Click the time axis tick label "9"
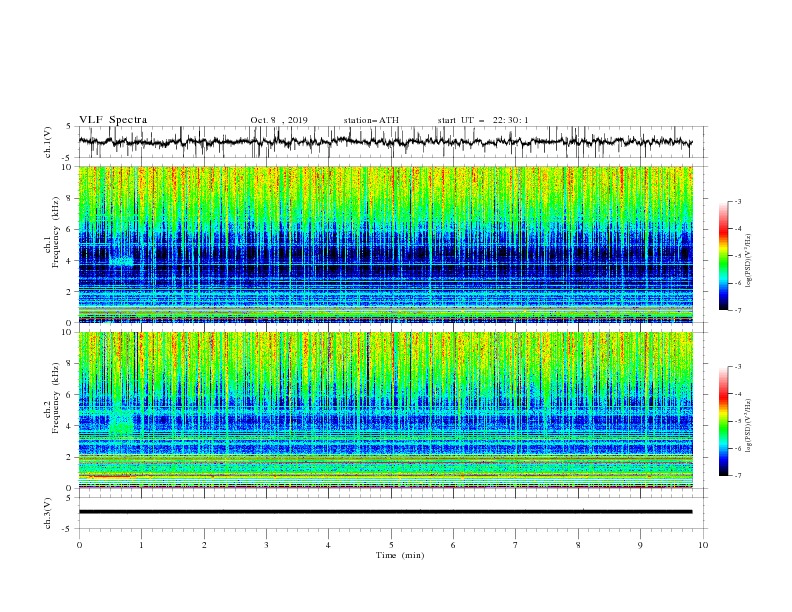The width and height of the screenshot is (792, 612). coord(640,545)
